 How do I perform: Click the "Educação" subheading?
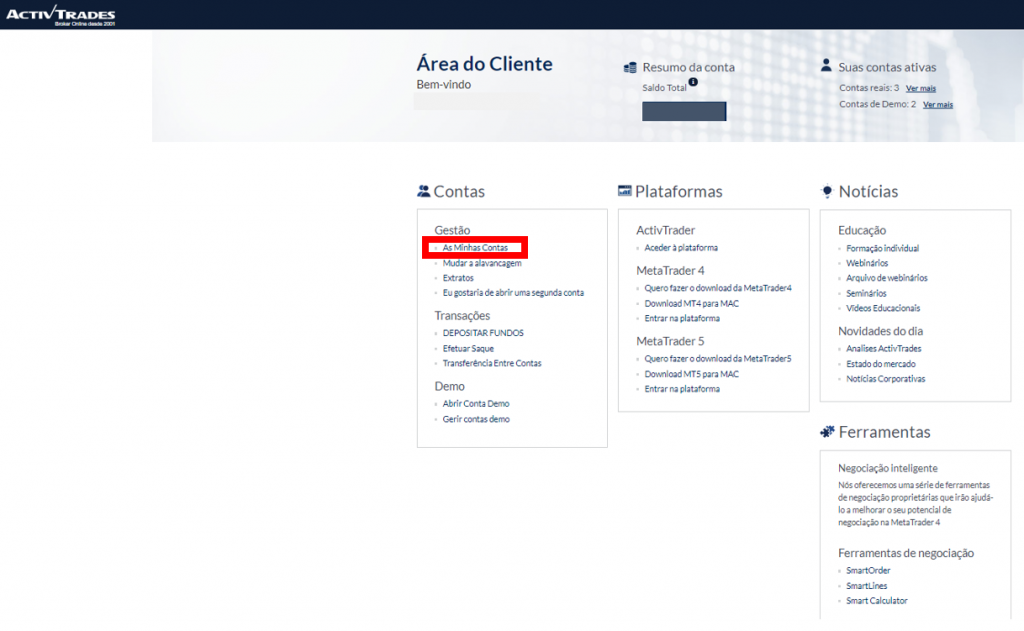coord(862,230)
